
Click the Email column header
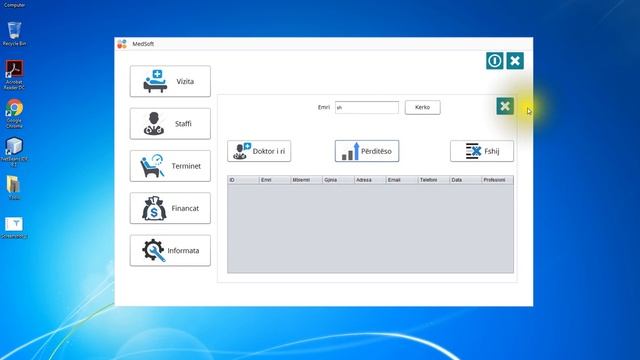(402, 180)
